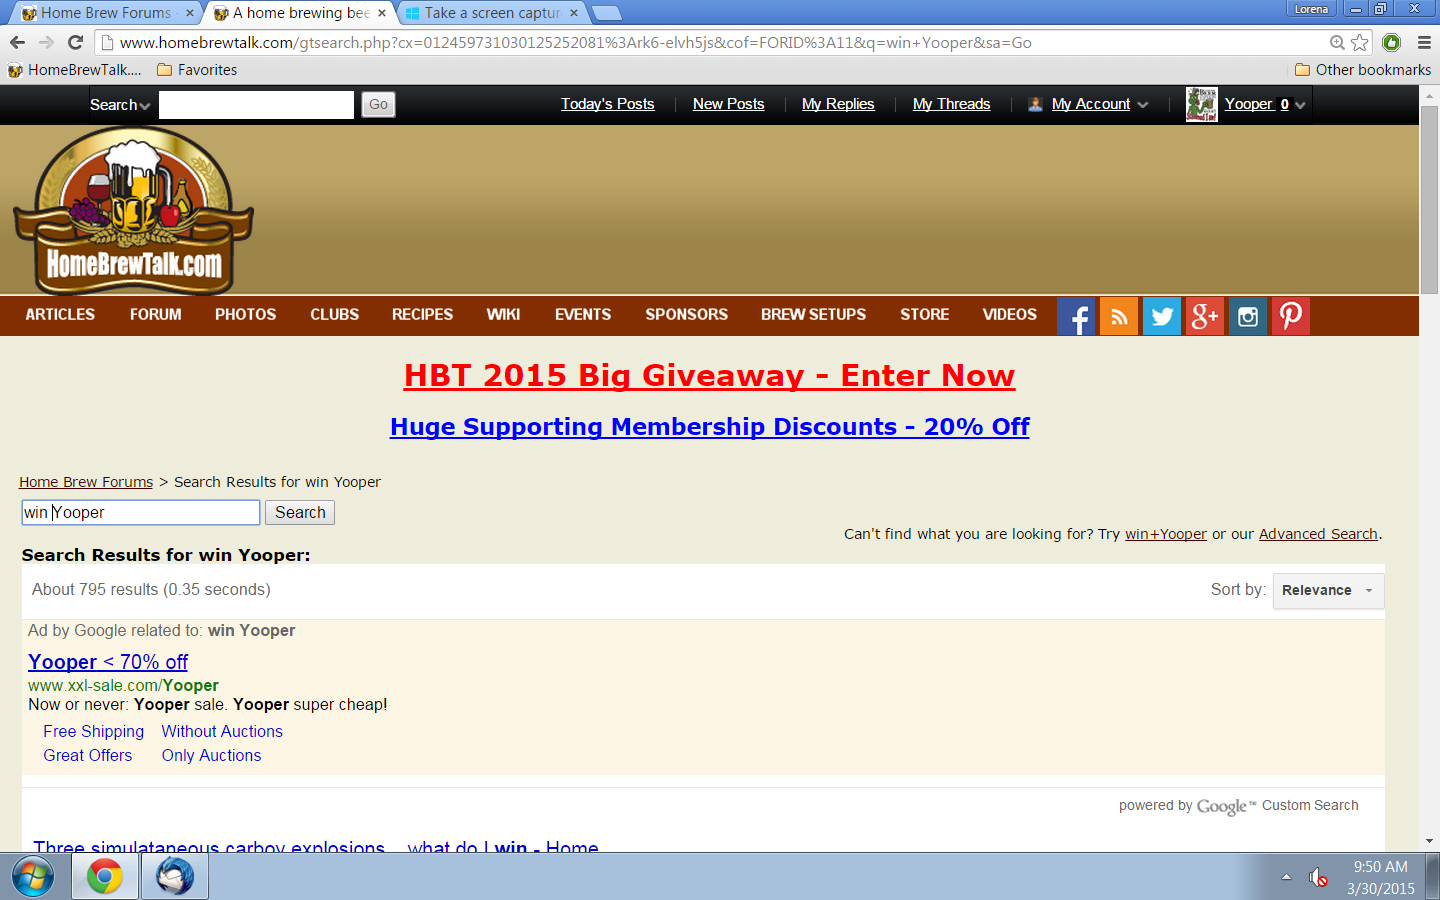The height and width of the screenshot is (900, 1440).
Task: Open My Threads link
Action: 951,104
